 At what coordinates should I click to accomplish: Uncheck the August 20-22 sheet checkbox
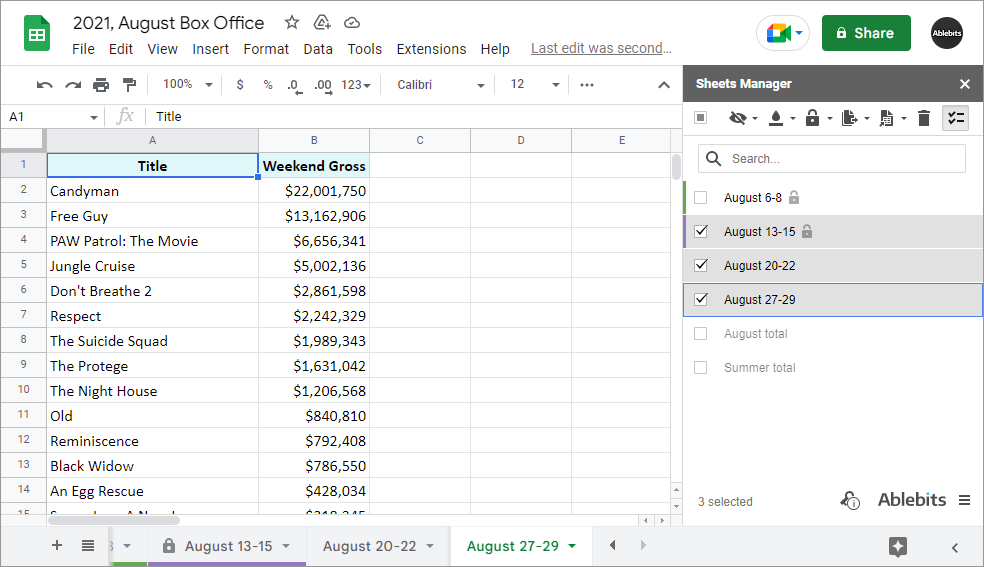[701, 266]
